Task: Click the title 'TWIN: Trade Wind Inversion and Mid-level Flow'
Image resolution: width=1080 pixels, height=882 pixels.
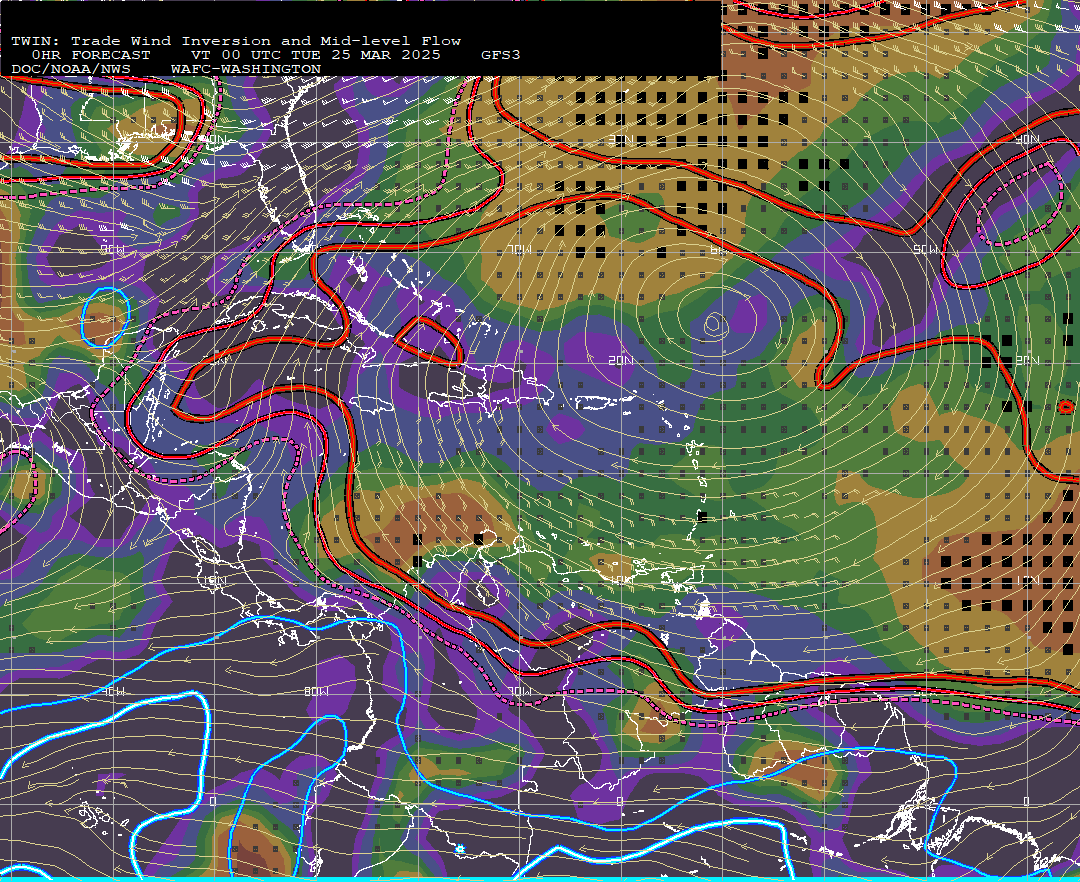Action: pyautogui.click(x=236, y=41)
